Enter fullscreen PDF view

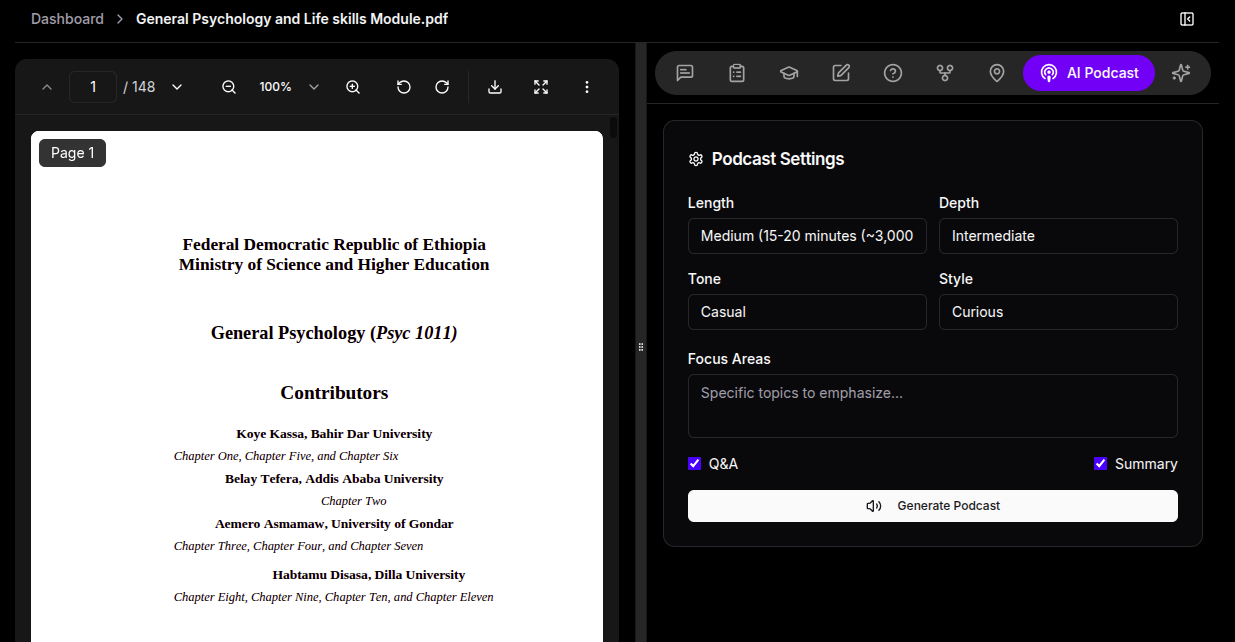coord(541,87)
